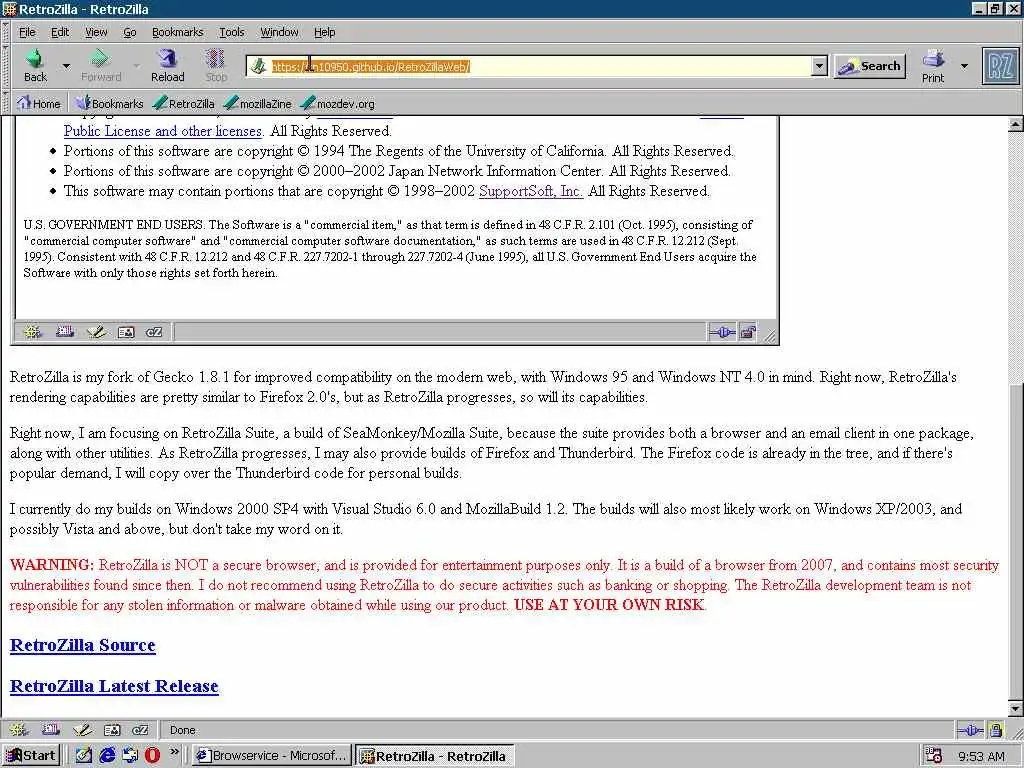The image size is (1024, 768).
Task: Click the vertical scrollbar thumb
Action: point(1016,542)
